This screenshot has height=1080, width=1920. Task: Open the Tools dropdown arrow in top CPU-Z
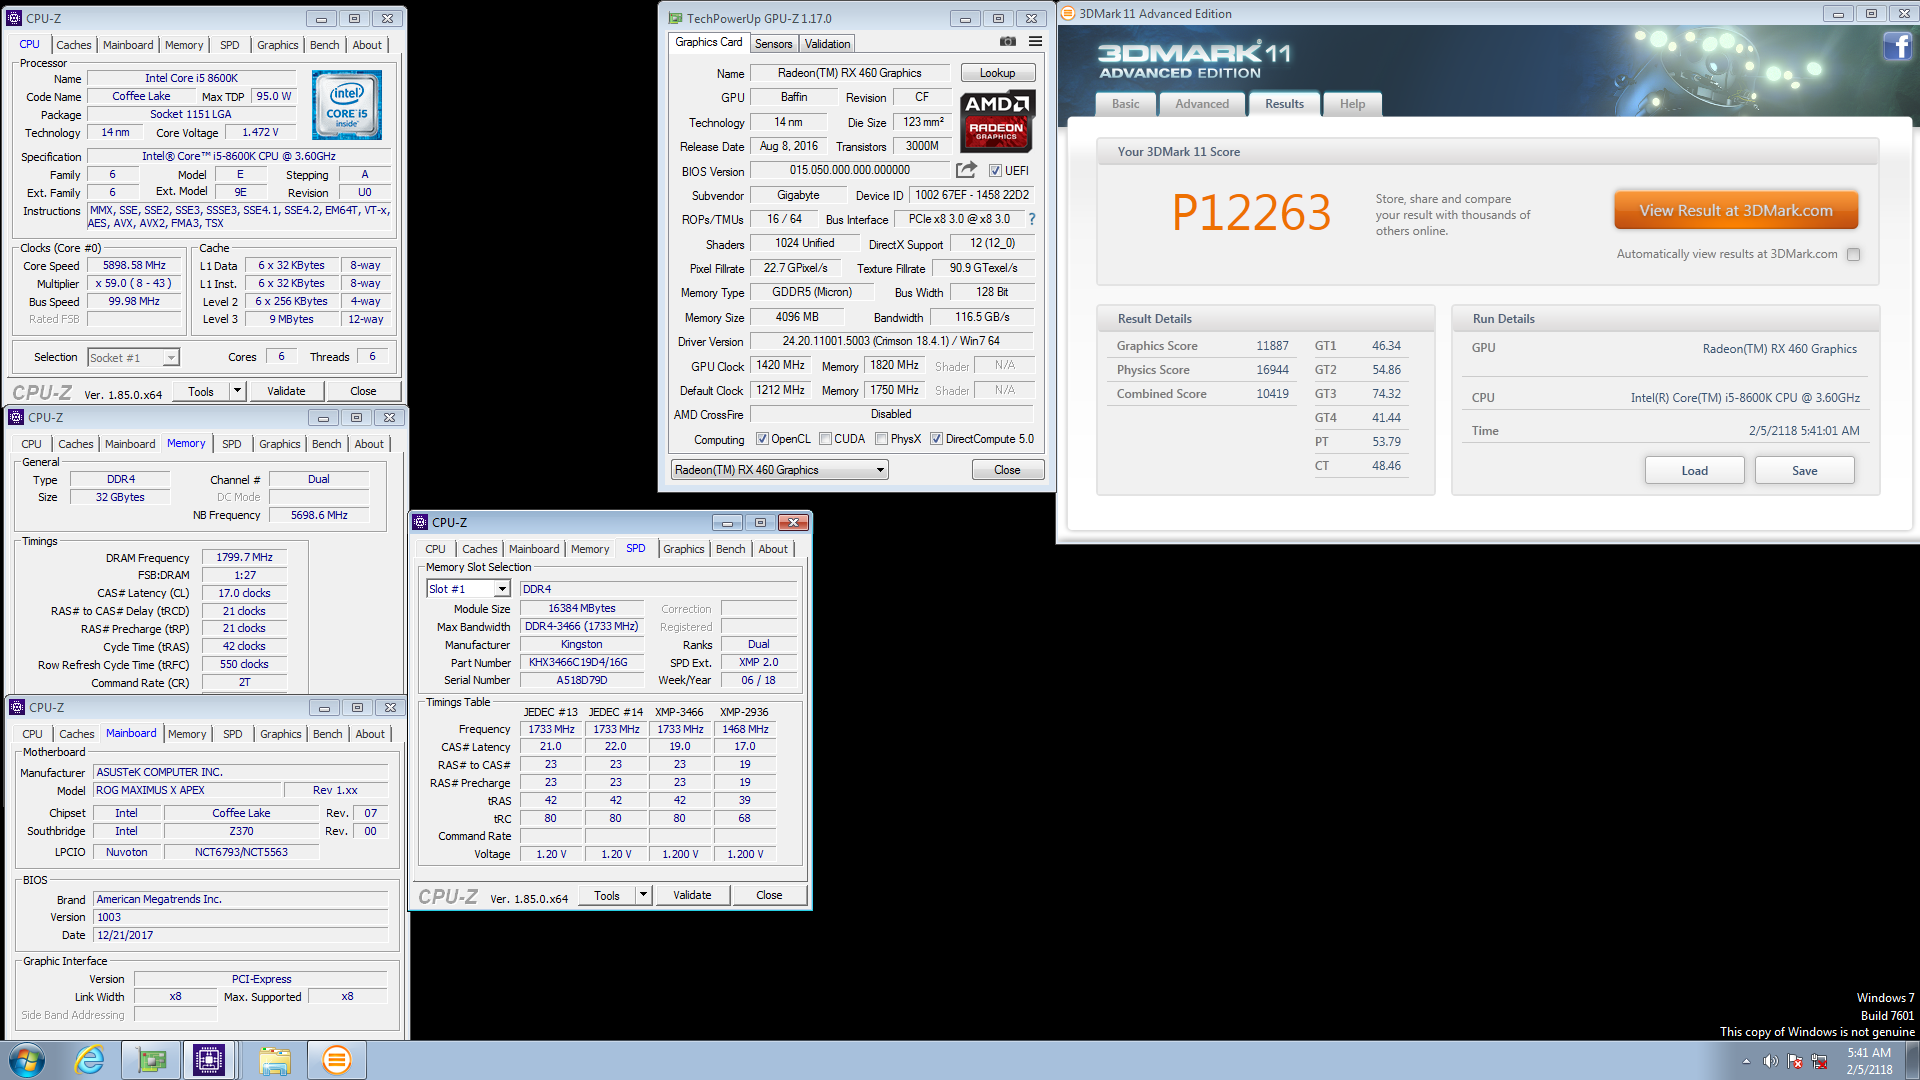238,391
